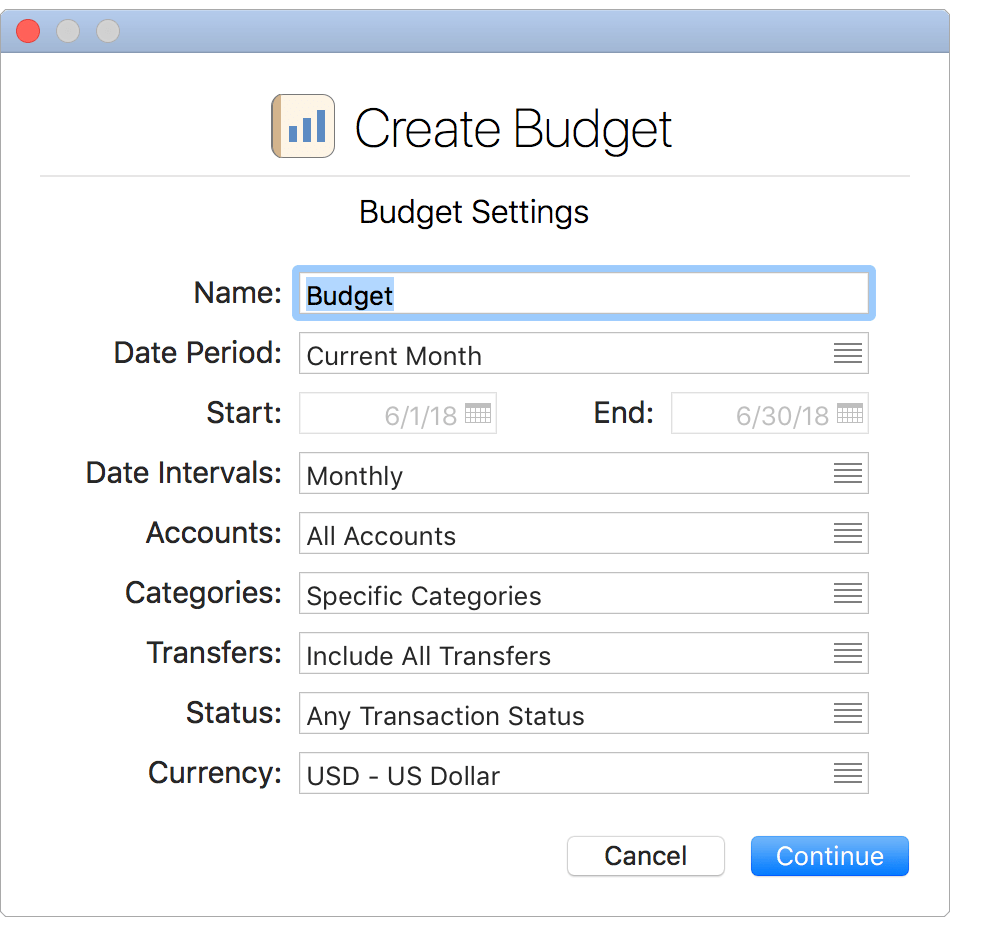Open the Status dropdown showing Any Transaction Status

coord(584,713)
